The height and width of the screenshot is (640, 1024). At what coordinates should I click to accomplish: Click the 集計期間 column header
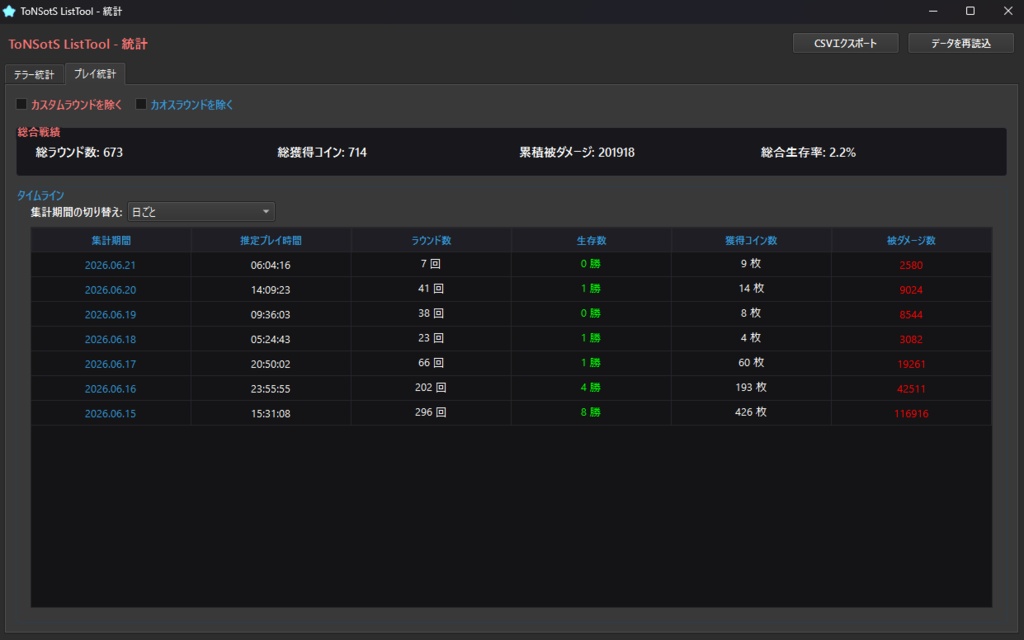pyautogui.click(x=111, y=240)
